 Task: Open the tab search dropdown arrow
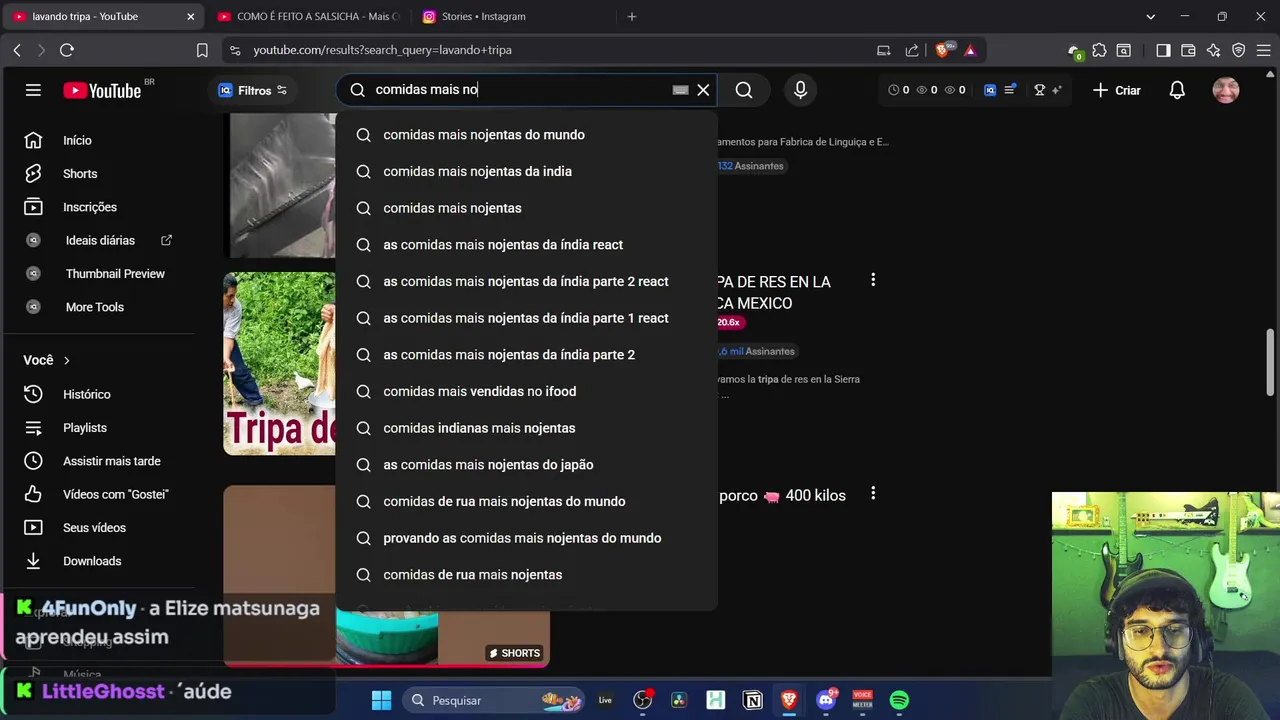pyautogui.click(x=1150, y=17)
